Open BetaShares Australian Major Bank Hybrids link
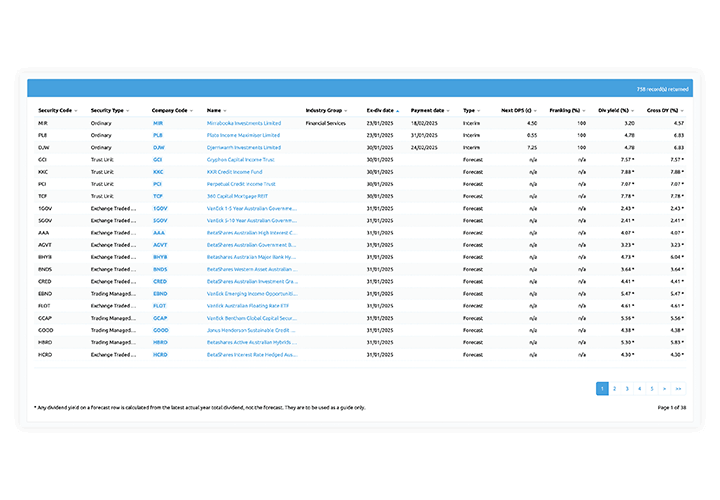Viewport: 720px width, 500px height. 252,257
